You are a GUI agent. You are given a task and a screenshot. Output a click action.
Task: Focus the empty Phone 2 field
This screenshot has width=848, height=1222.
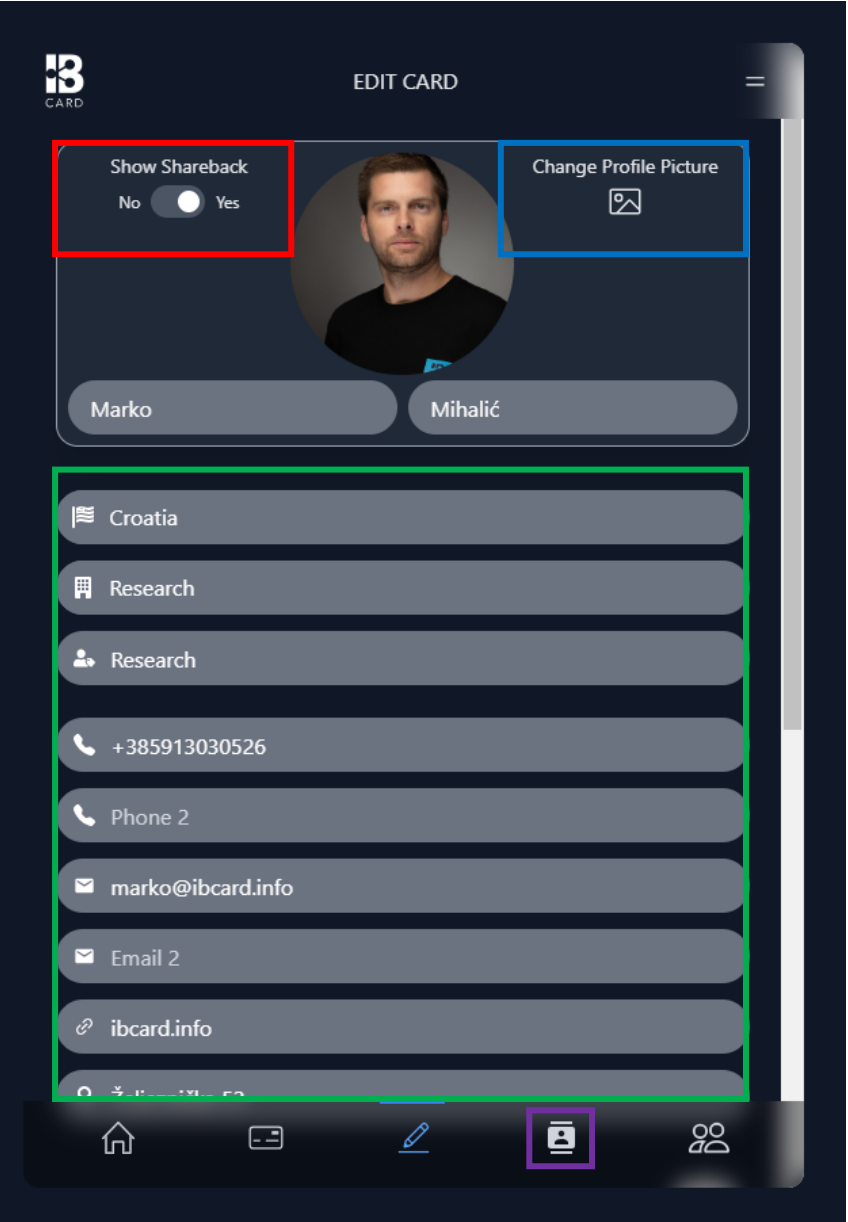click(x=402, y=816)
